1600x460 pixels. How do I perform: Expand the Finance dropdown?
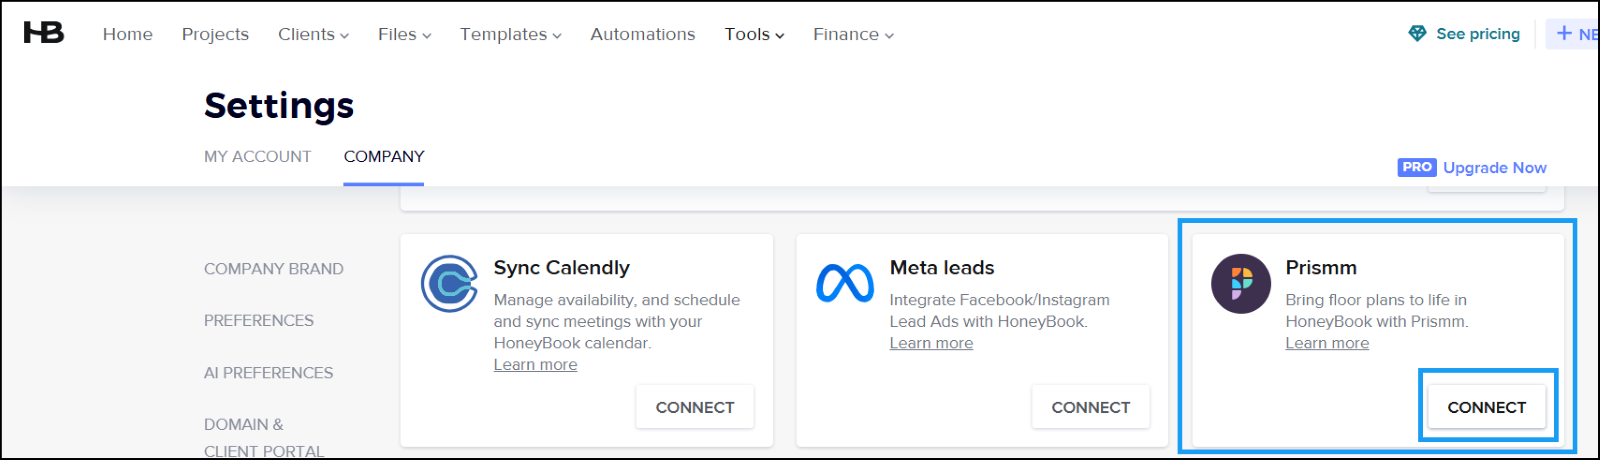click(x=853, y=34)
